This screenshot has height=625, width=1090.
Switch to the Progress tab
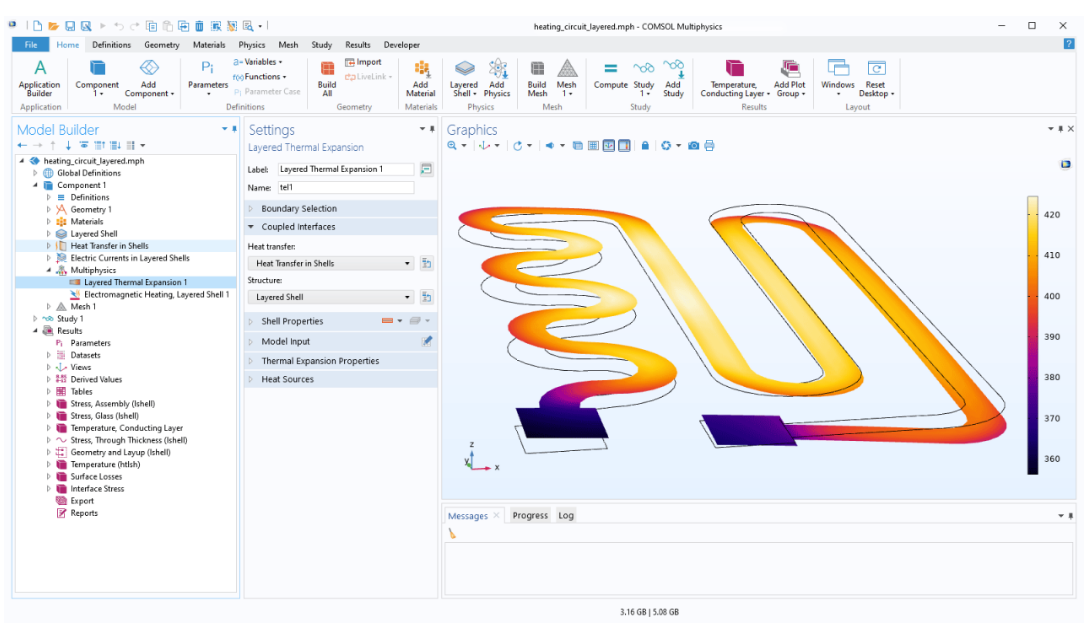click(530, 515)
